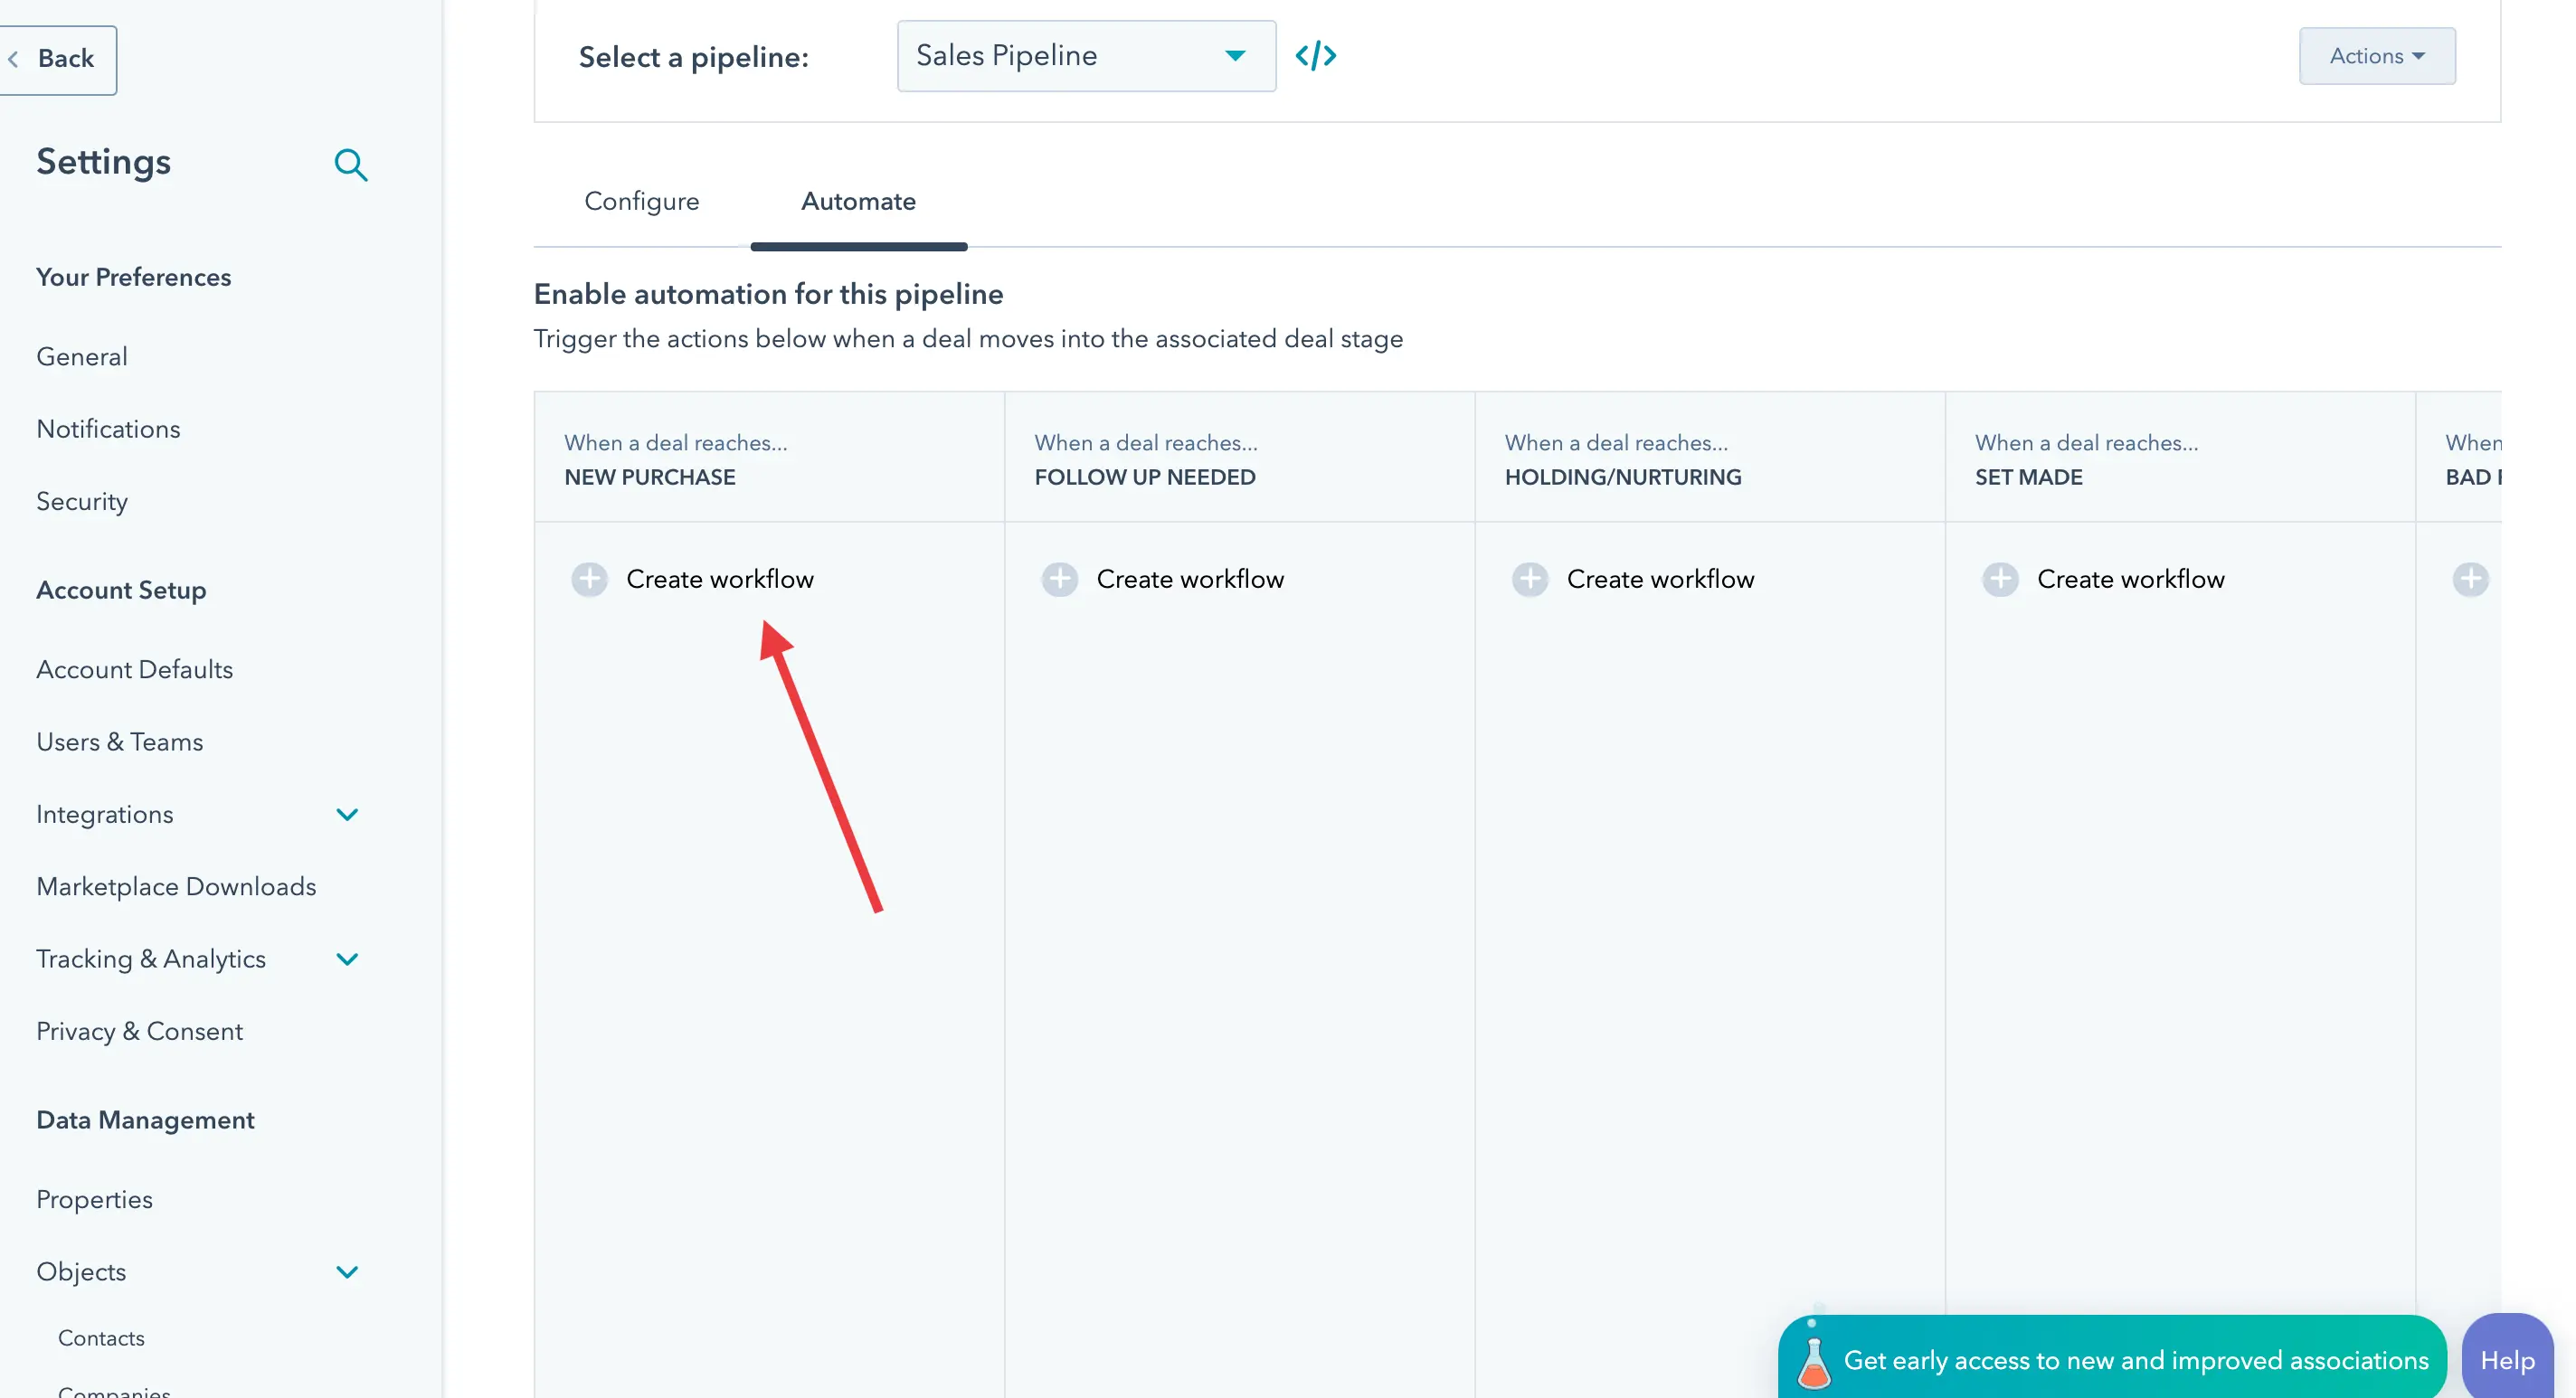Open Objects settings item

coord(81,1273)
